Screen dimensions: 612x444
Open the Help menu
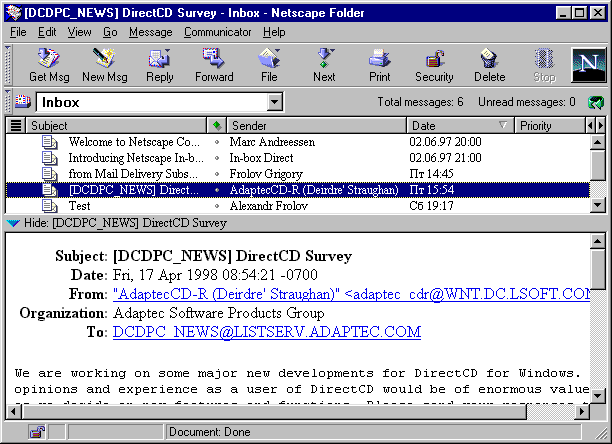(x=274, y=32)
